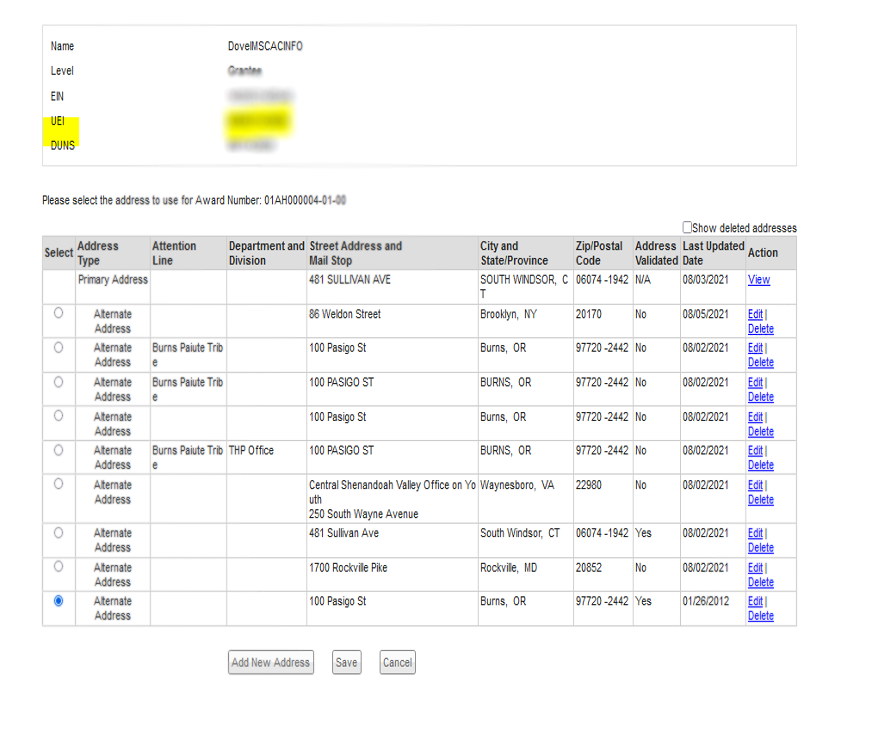
Task: Select the 481 Sullivan Ave alternate radio
Action: tap(58, 532)
